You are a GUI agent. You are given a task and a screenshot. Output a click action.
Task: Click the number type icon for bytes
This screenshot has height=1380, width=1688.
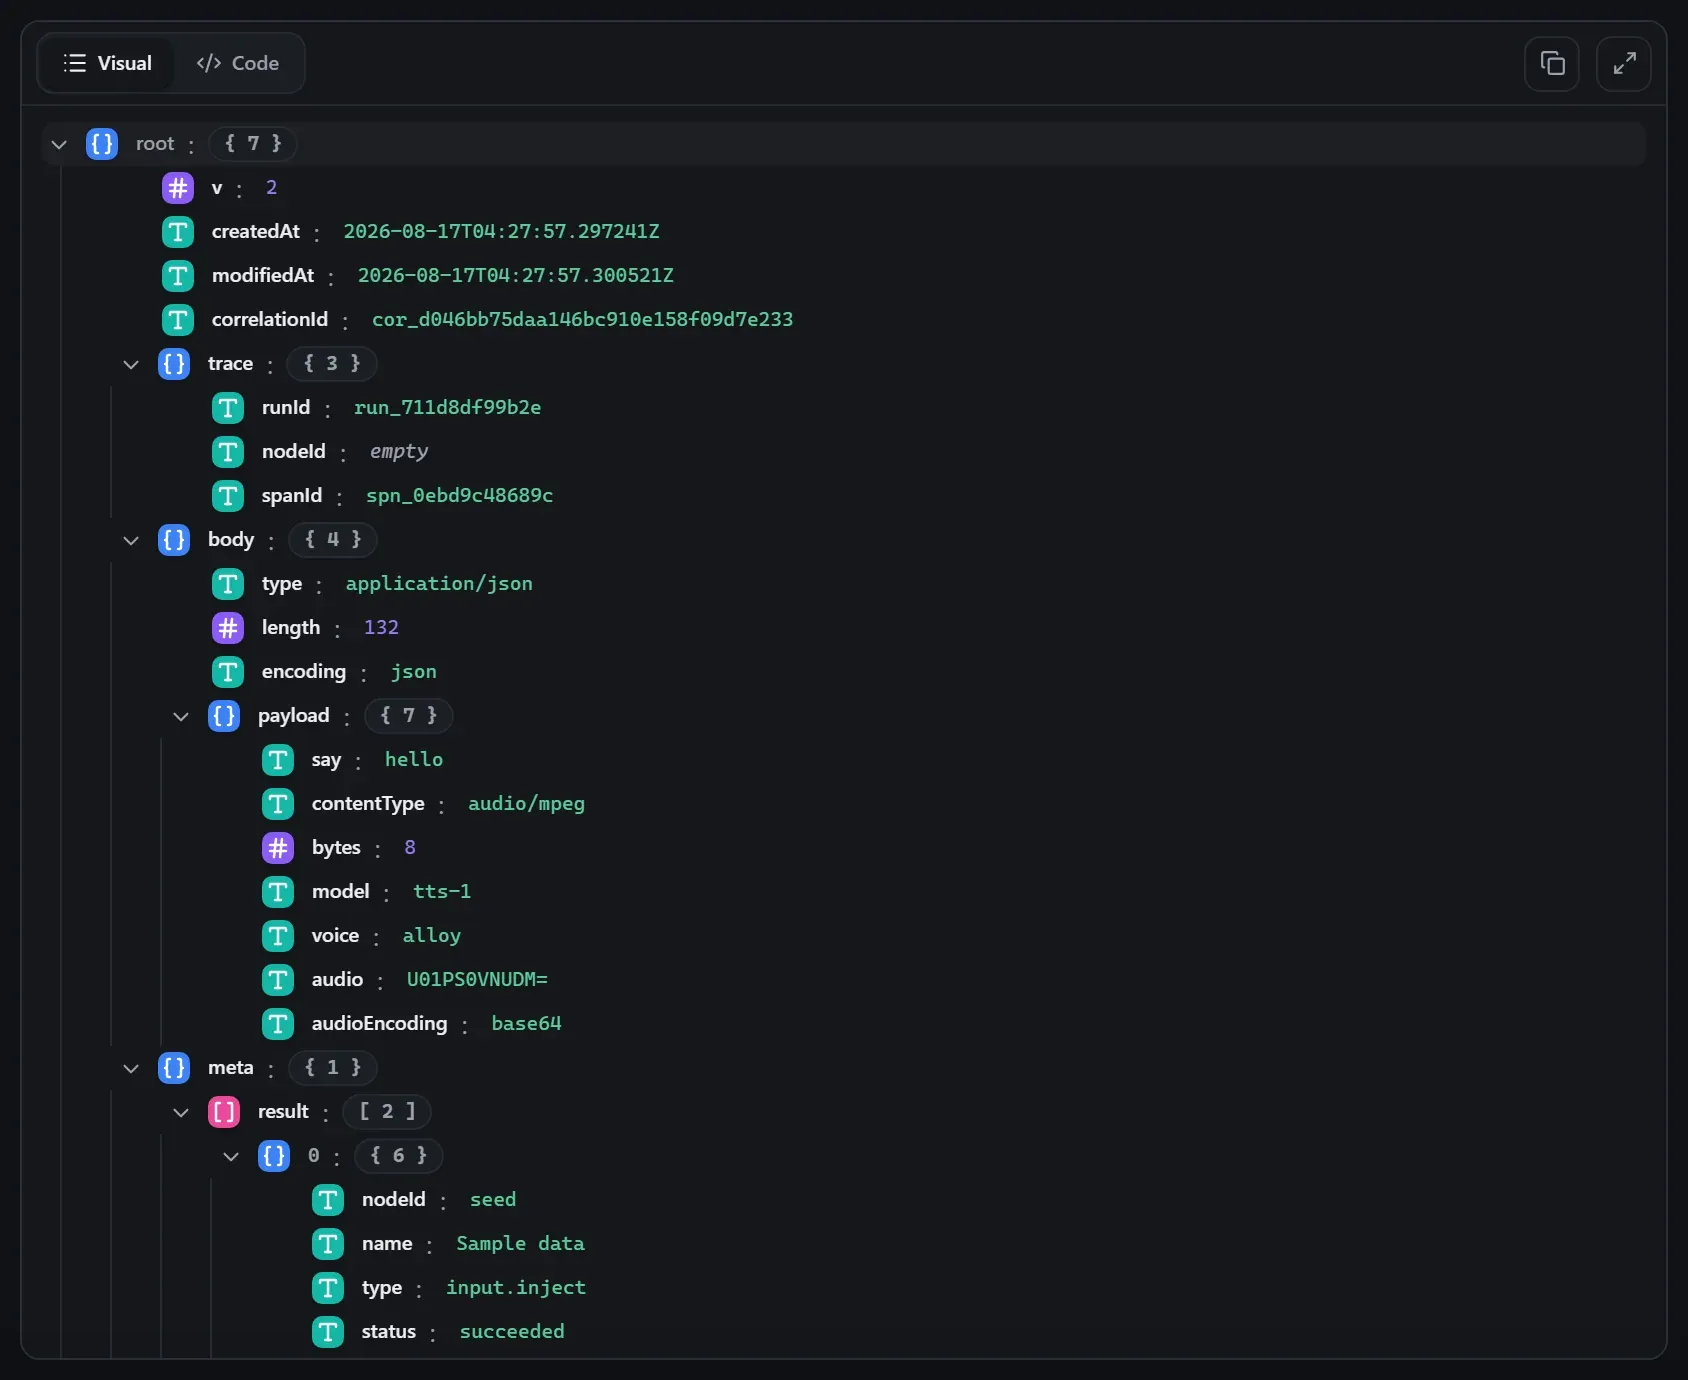tap(278, 848)
